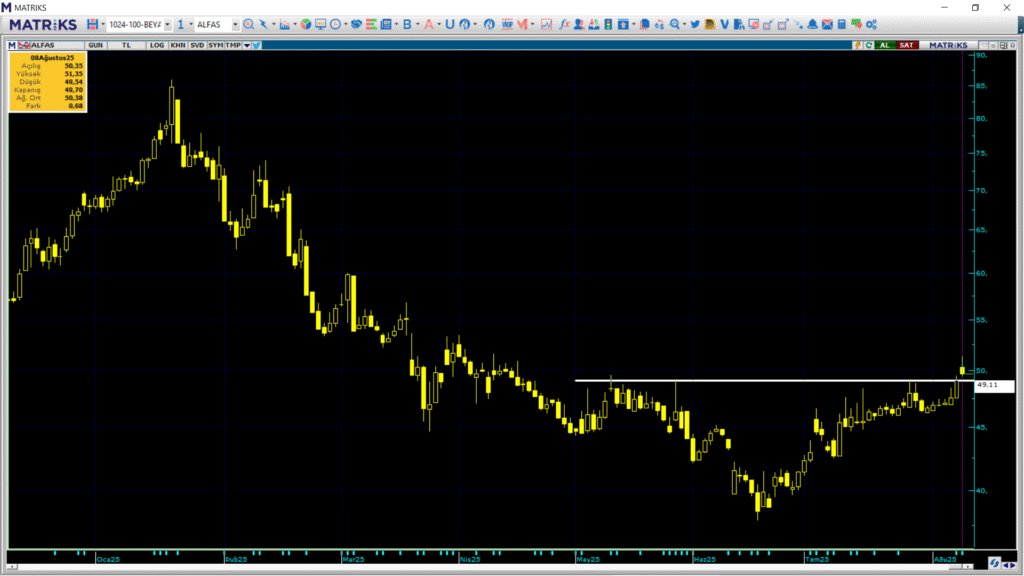Select the GUN period tab
Viewport: 1024px width, 576px height.
(95, 45)
